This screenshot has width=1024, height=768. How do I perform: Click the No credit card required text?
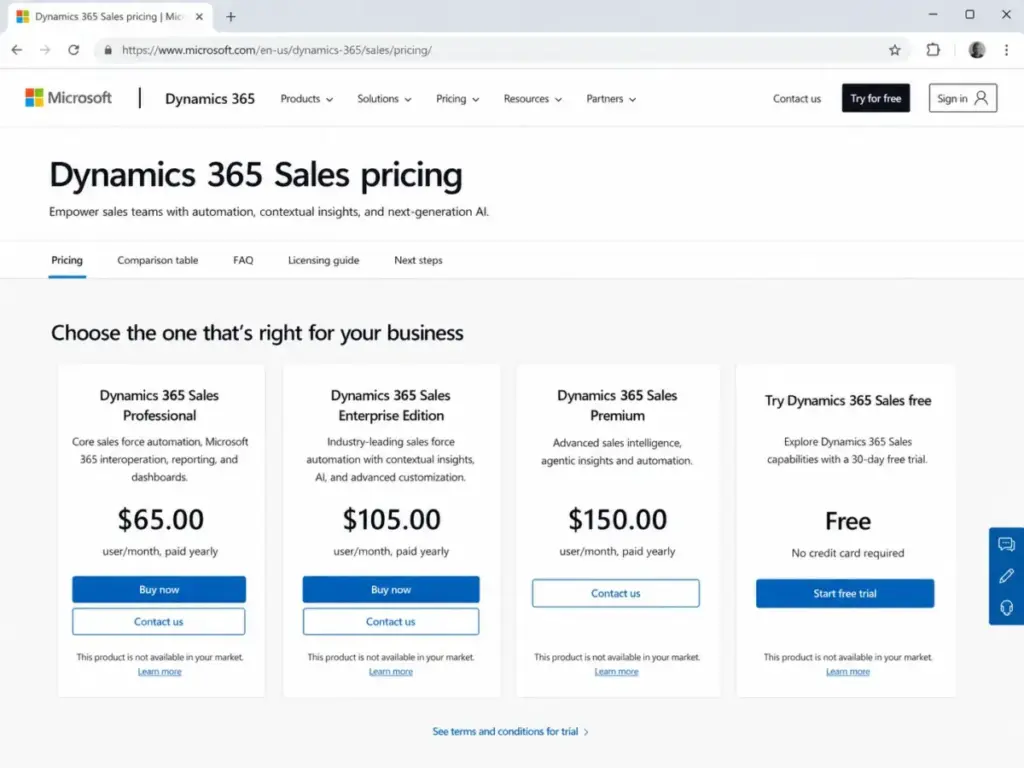coord(848,553)
